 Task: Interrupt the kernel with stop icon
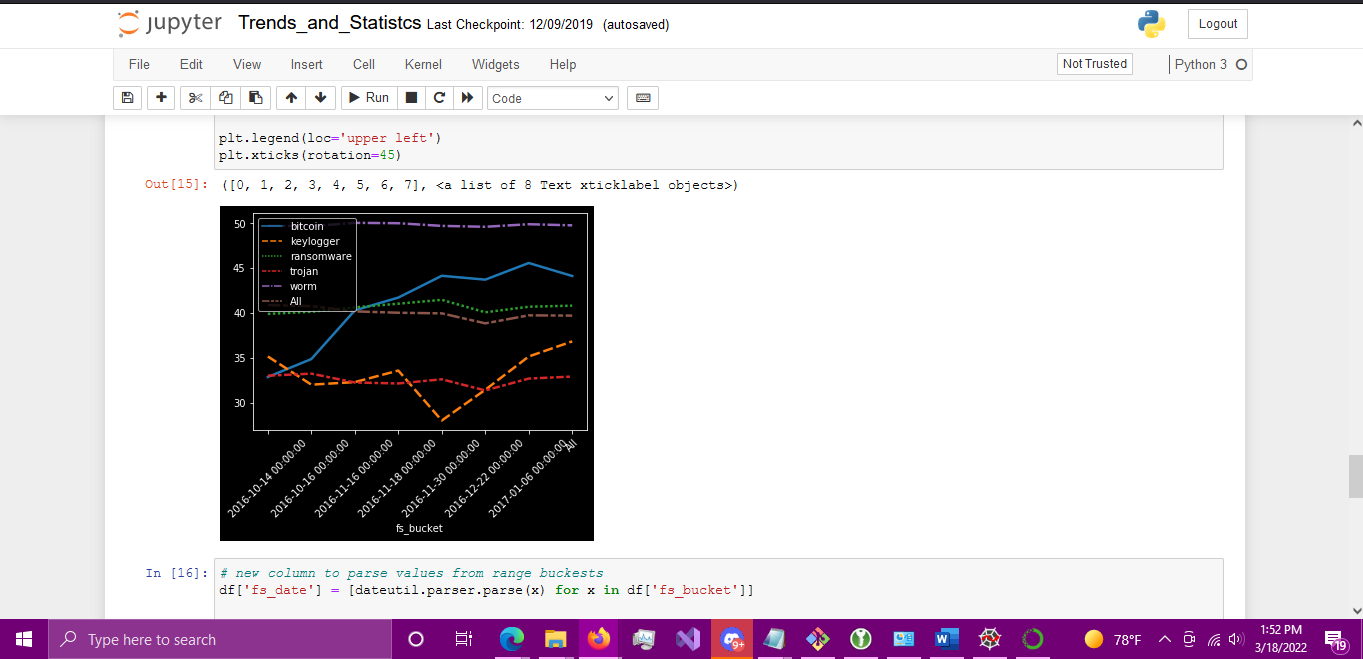point(410,98)
